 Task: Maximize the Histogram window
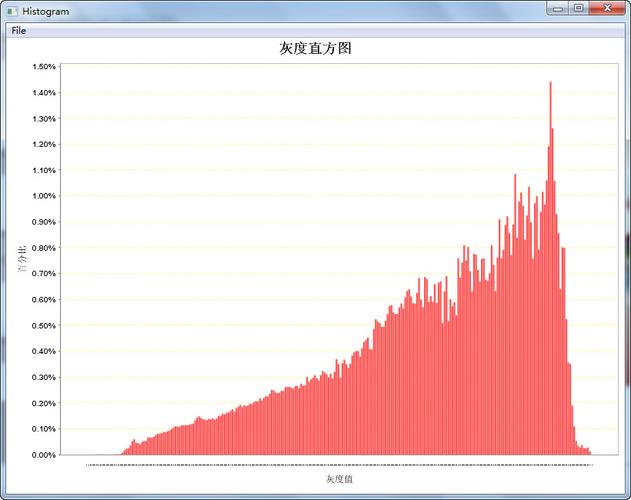click(x=578, y=8)
